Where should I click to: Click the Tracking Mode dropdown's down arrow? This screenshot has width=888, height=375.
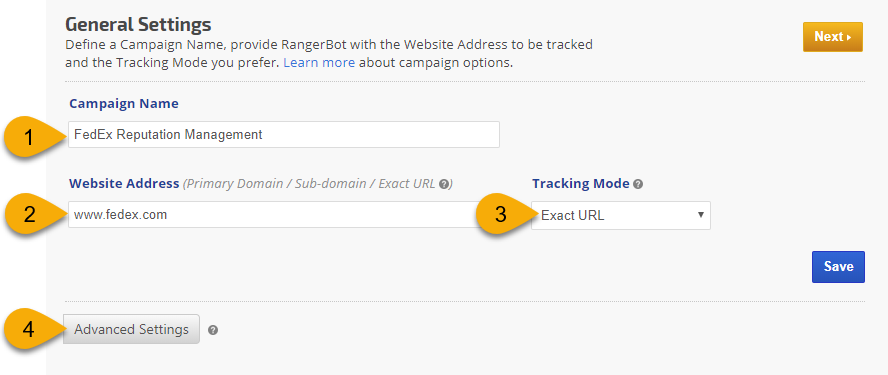pyautogui.click(x=701, y=215)
